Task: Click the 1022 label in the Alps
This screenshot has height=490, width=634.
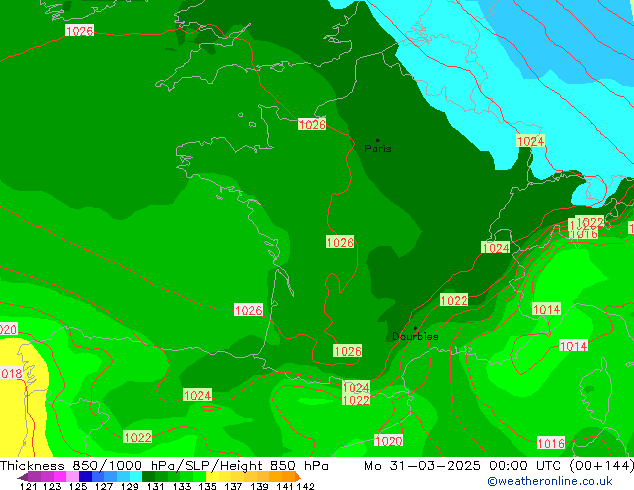Action: 454,300
